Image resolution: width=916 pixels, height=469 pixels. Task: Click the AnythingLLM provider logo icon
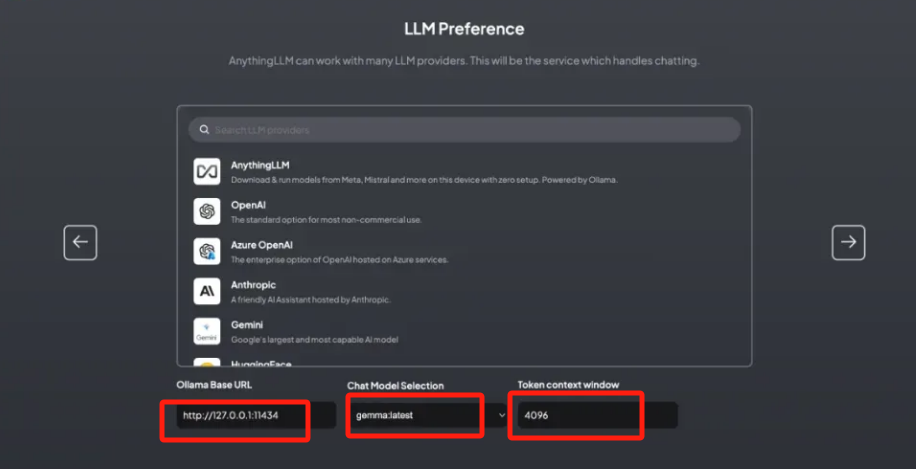pyautogui.click(x=207, y=172)
